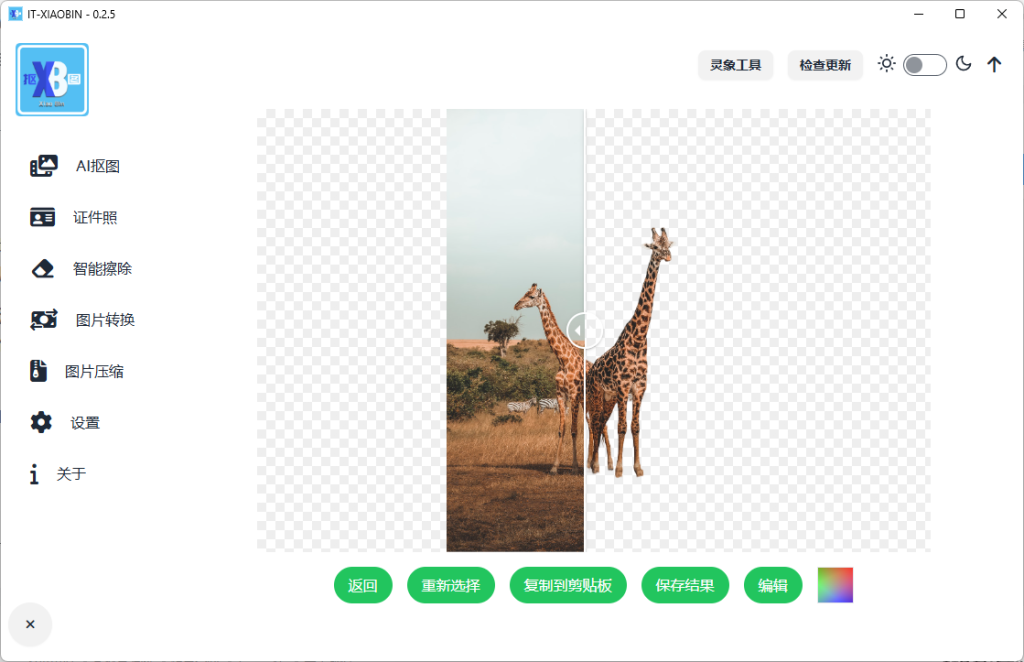
Task: Toggle the light/dark theme switch
Action: click(x=924, y=65)
